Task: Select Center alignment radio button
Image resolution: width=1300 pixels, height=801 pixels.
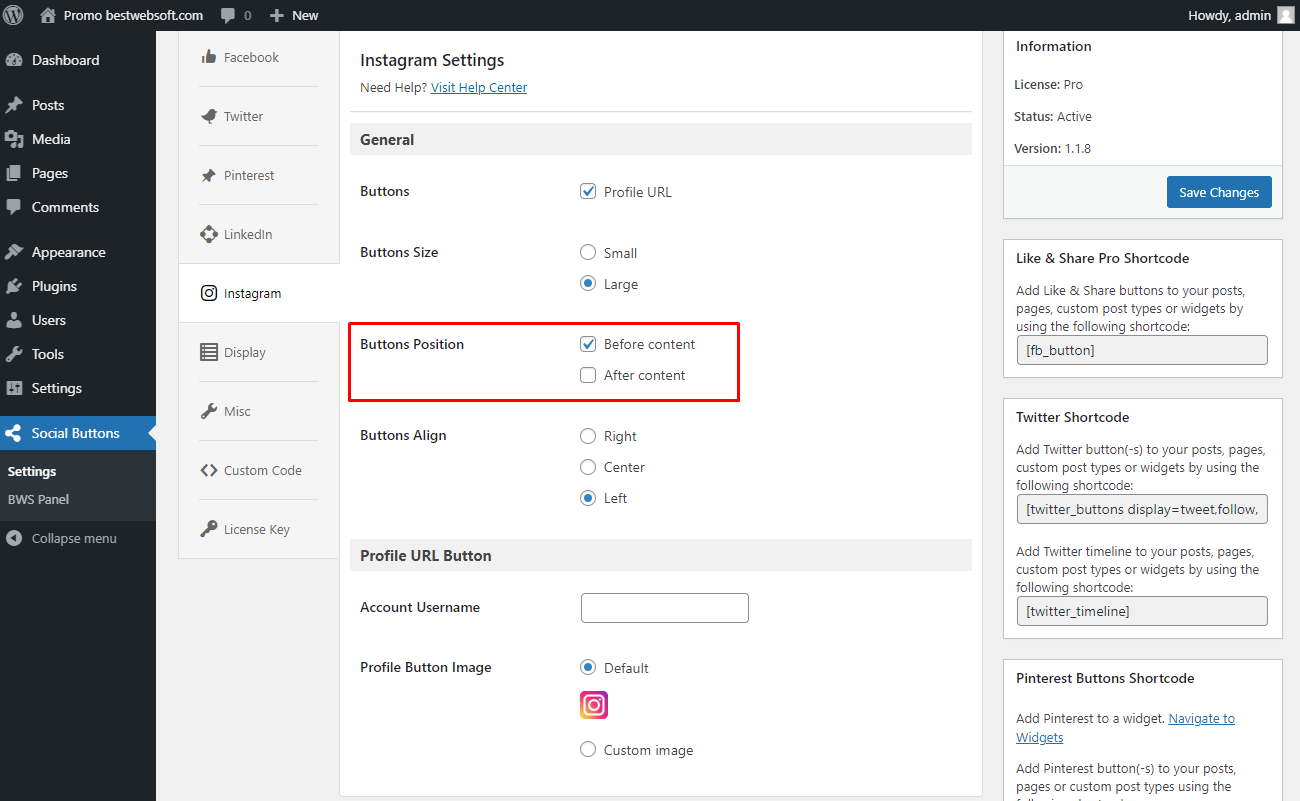Action: 588,467
